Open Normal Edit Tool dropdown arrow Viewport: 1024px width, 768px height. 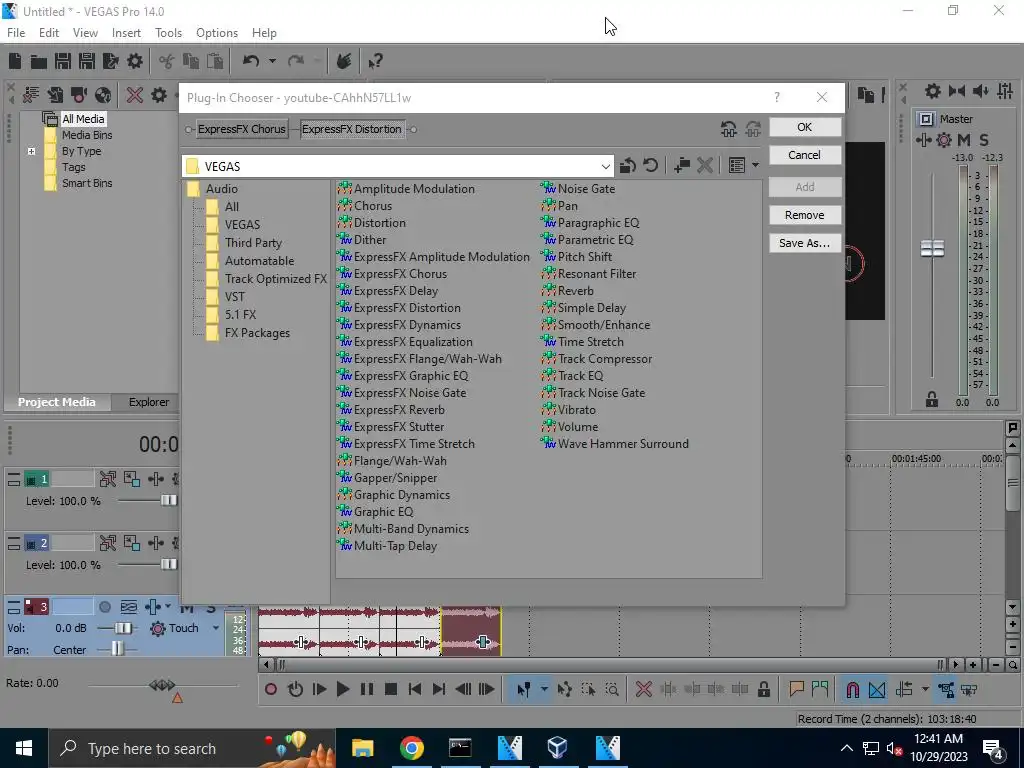coord(544,689)
